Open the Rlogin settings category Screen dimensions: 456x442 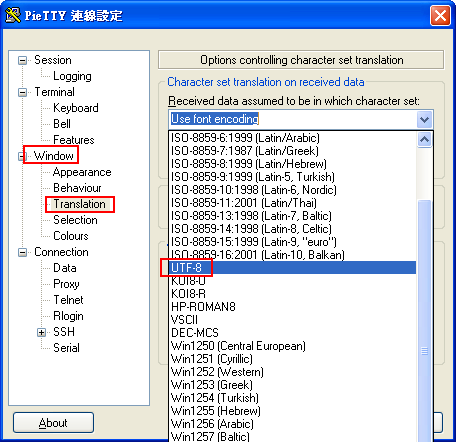pyautogui.click(x=68, y=316)
